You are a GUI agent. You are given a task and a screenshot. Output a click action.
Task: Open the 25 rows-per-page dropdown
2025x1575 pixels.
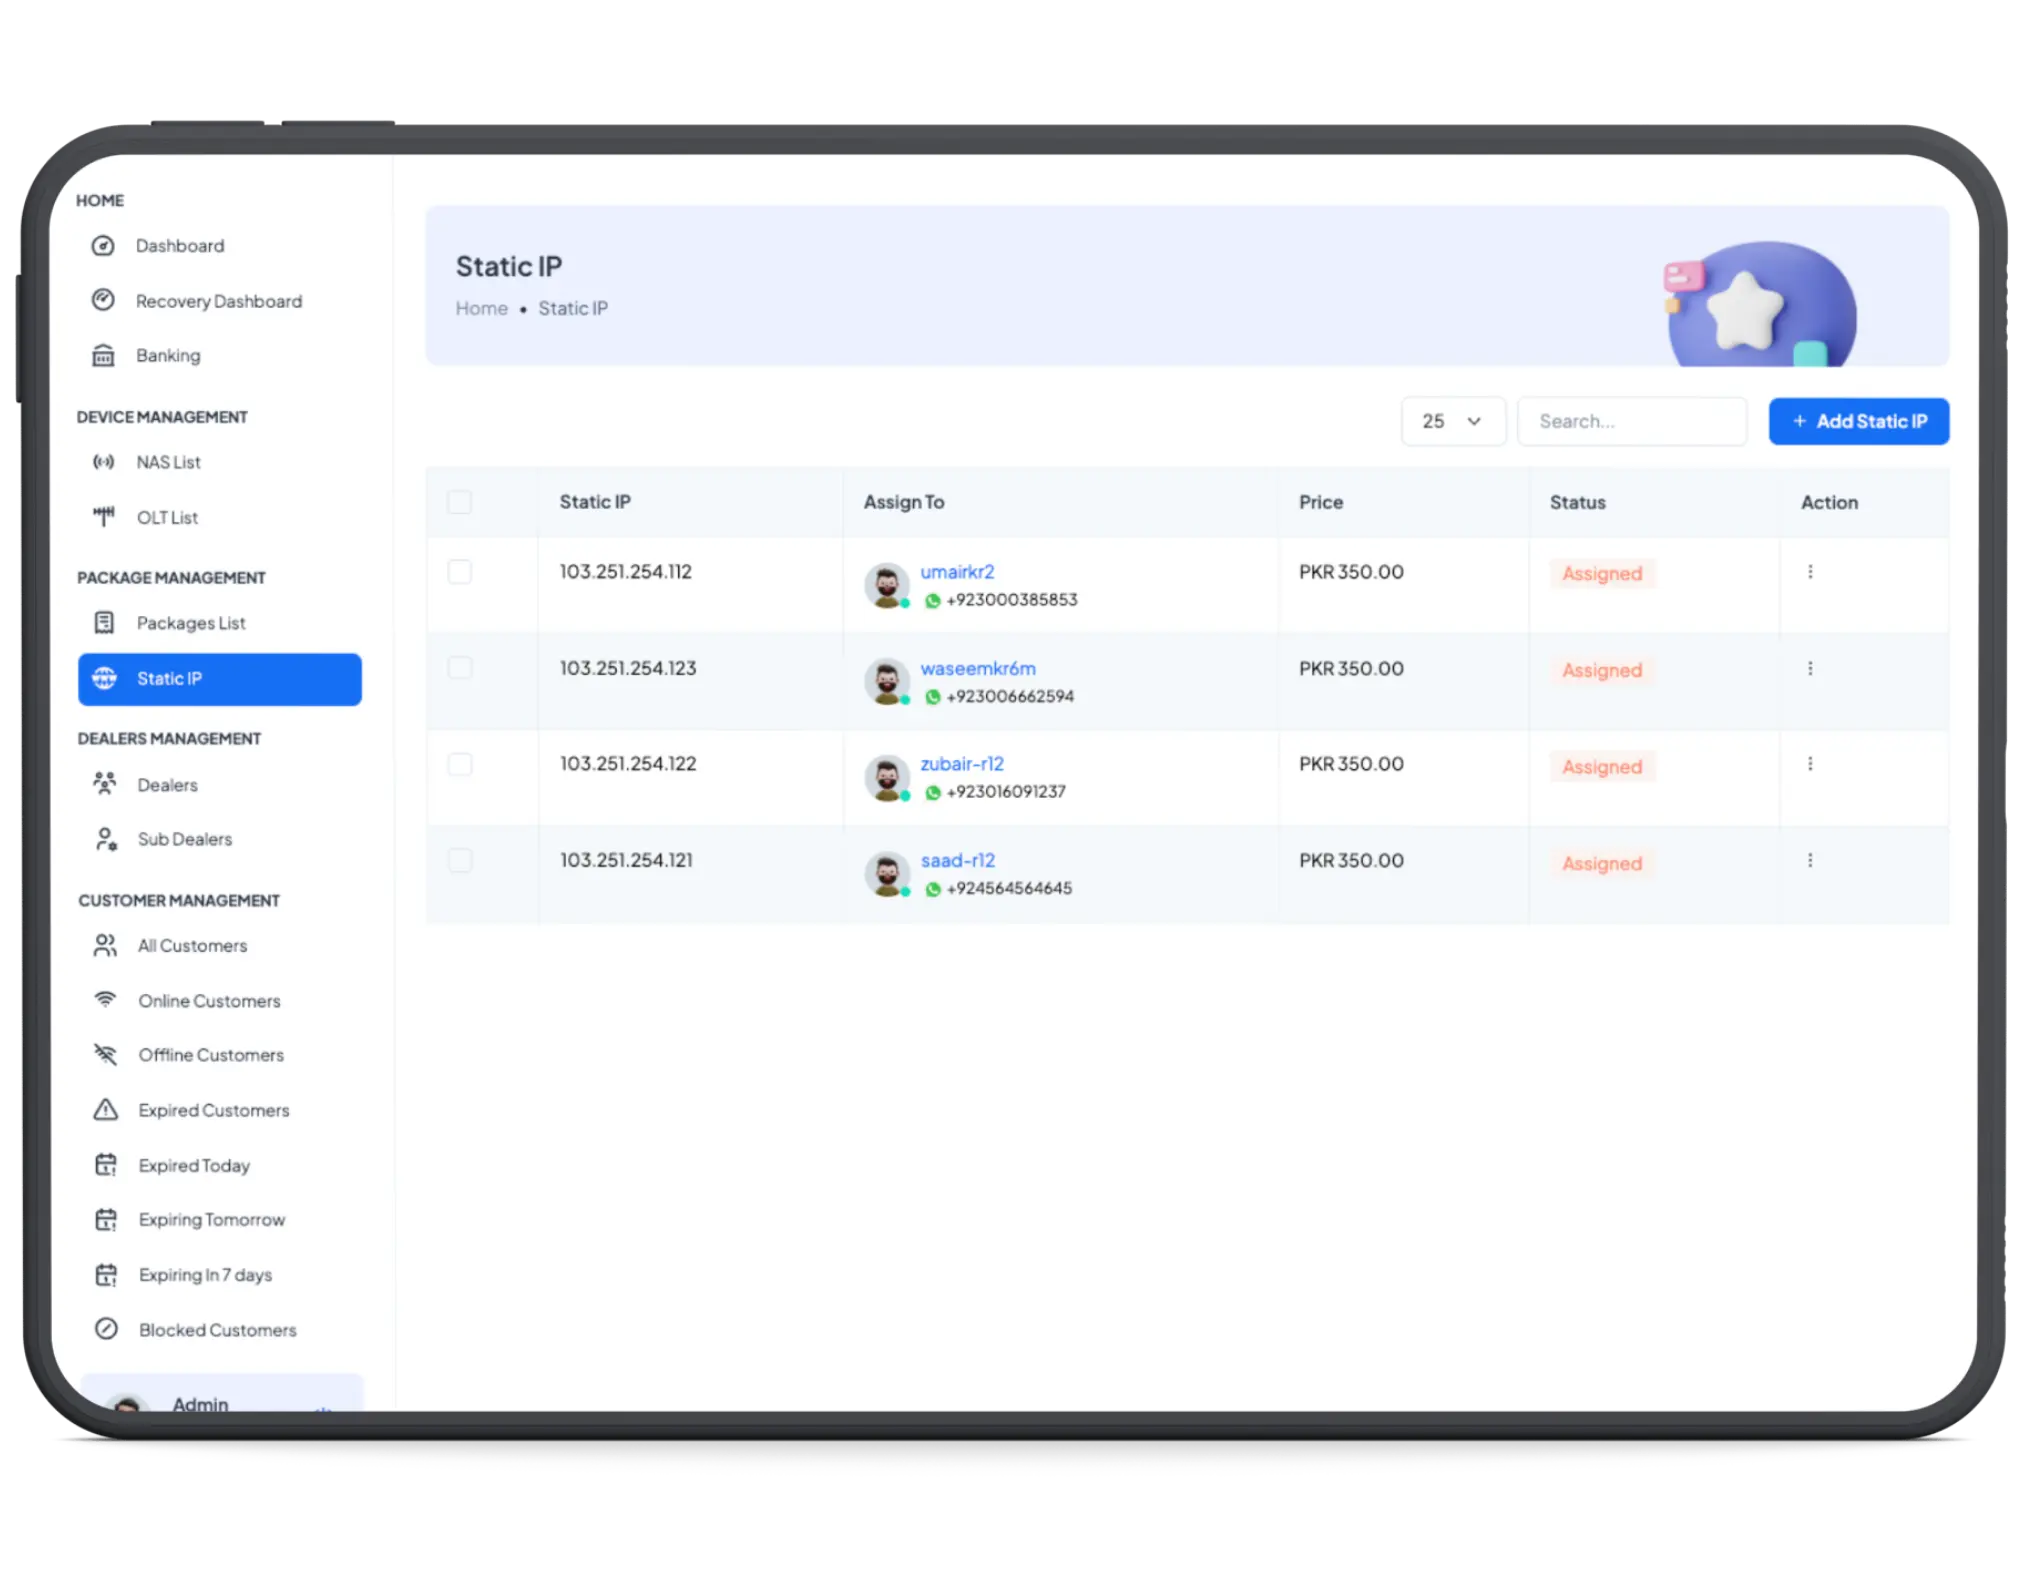click(1452, 421)
